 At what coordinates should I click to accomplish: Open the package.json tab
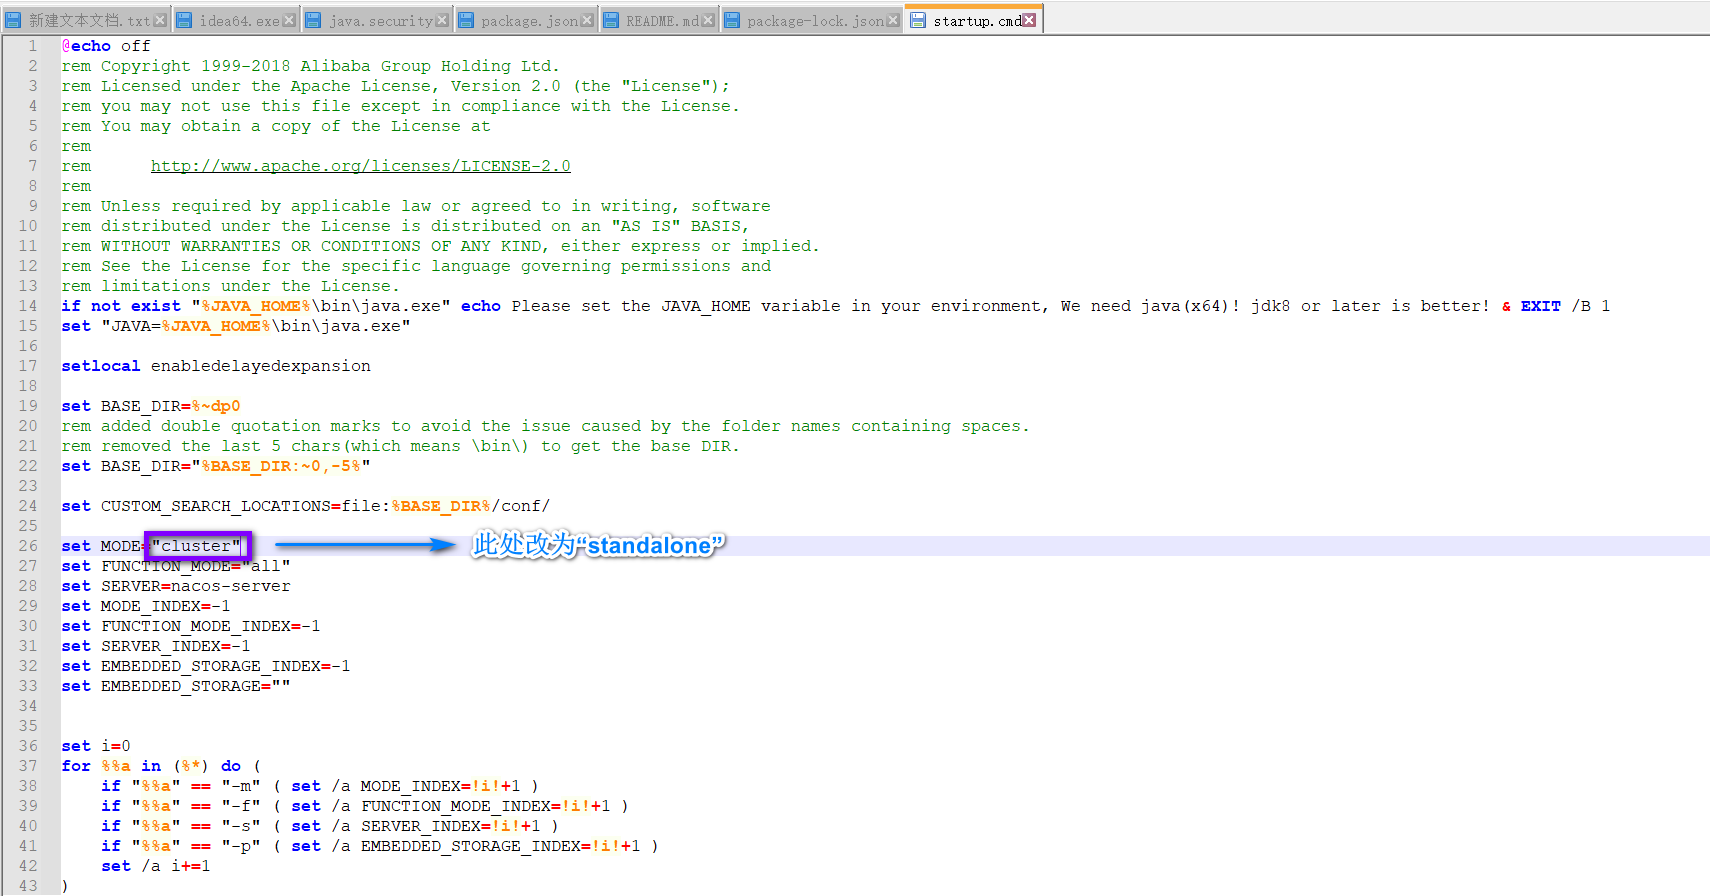coord(529,21)
